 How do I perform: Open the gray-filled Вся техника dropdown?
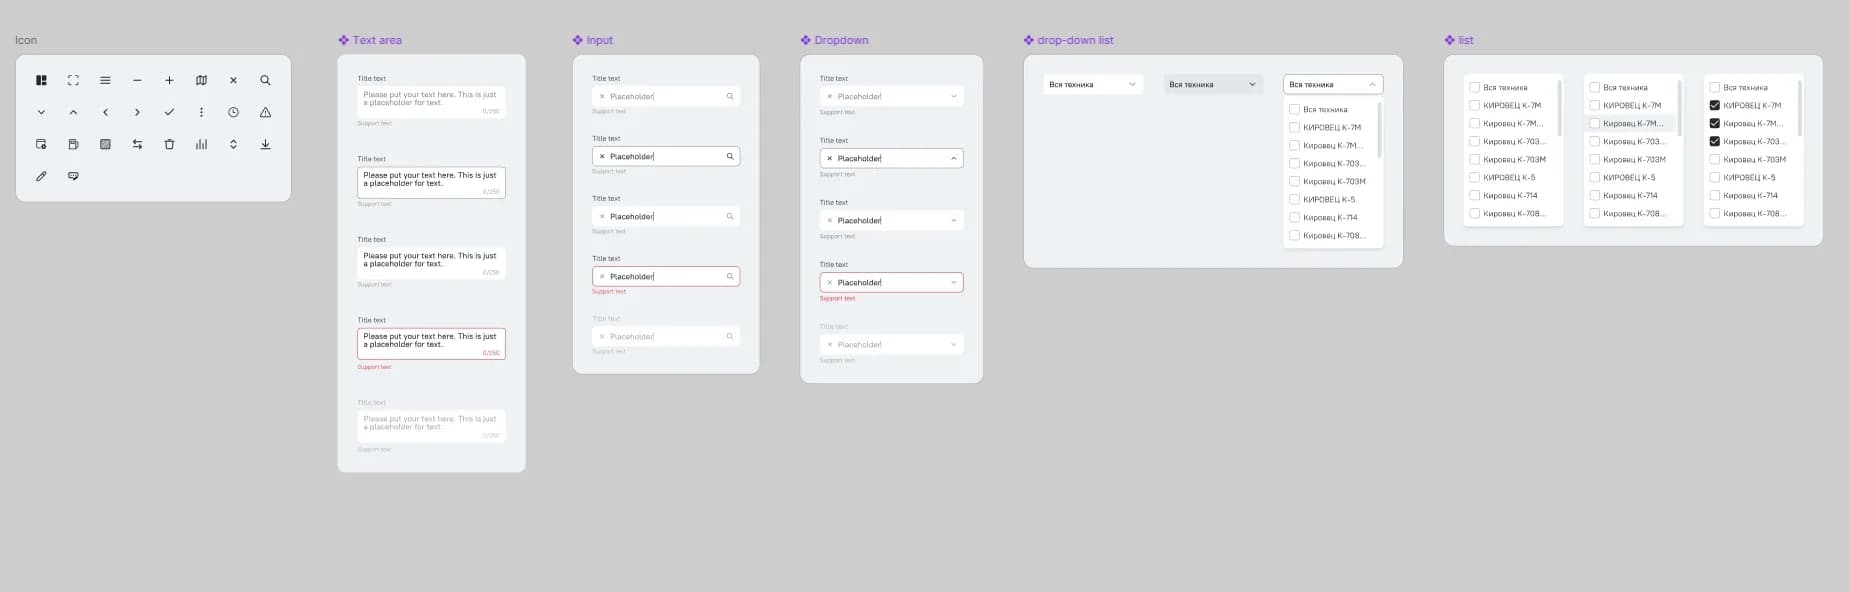pos(1213,84)
